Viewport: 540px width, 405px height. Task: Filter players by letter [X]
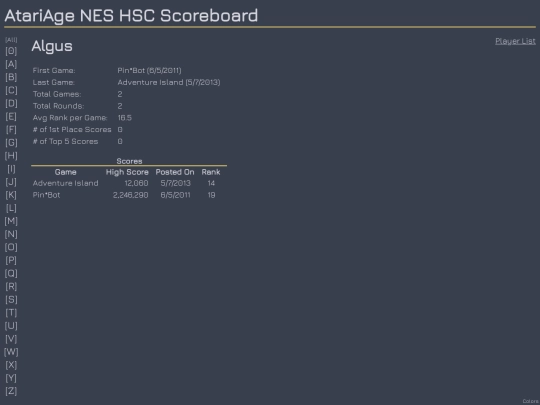[11, 365]
